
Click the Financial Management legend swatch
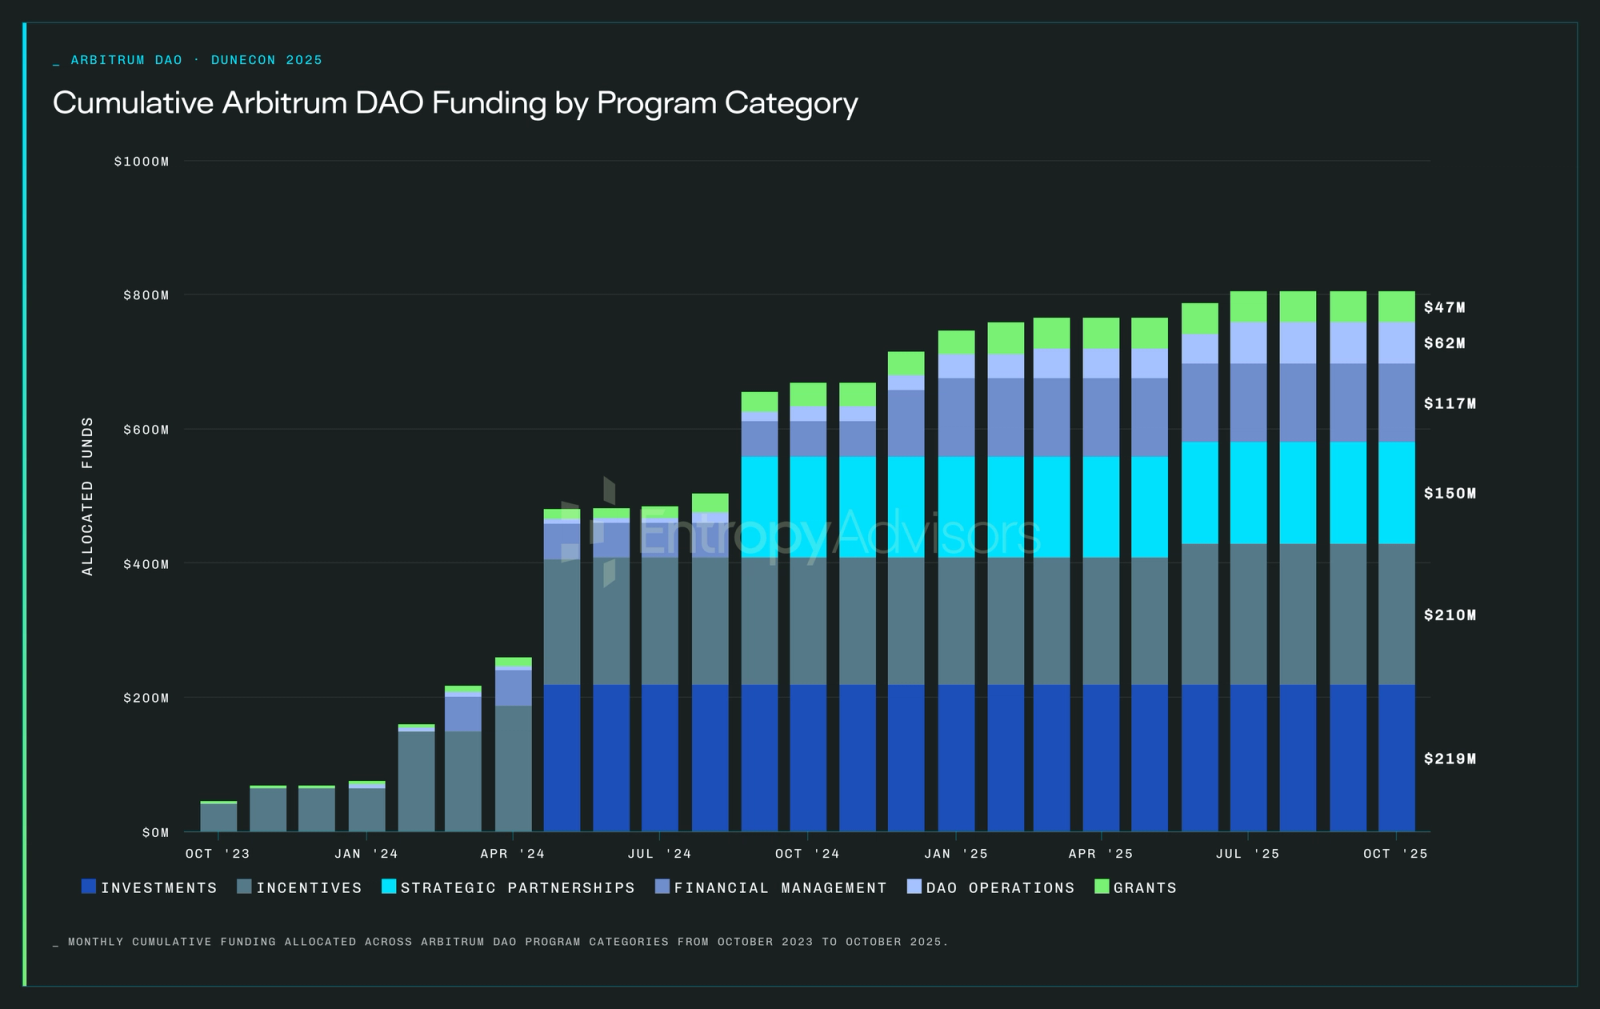[662, 886]
